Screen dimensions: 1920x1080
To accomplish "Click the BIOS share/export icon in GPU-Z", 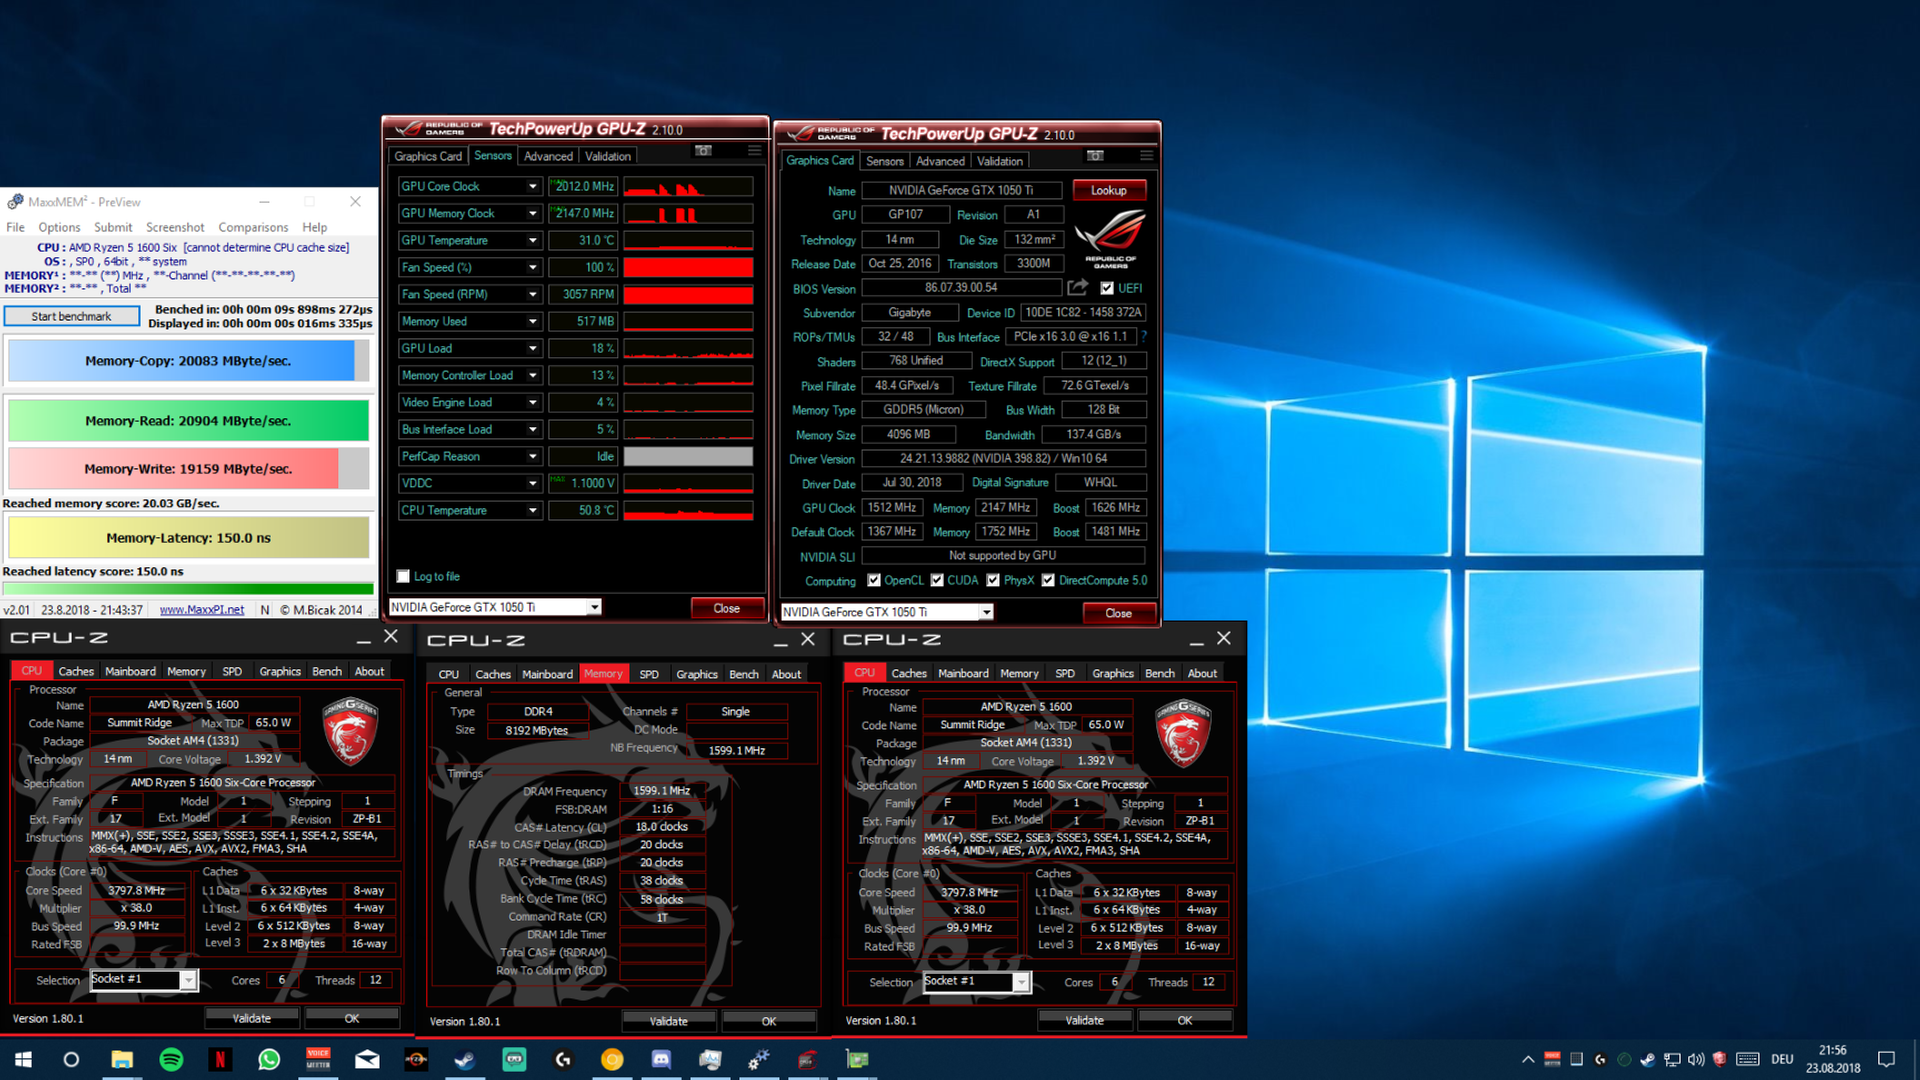I will 1077,288.
